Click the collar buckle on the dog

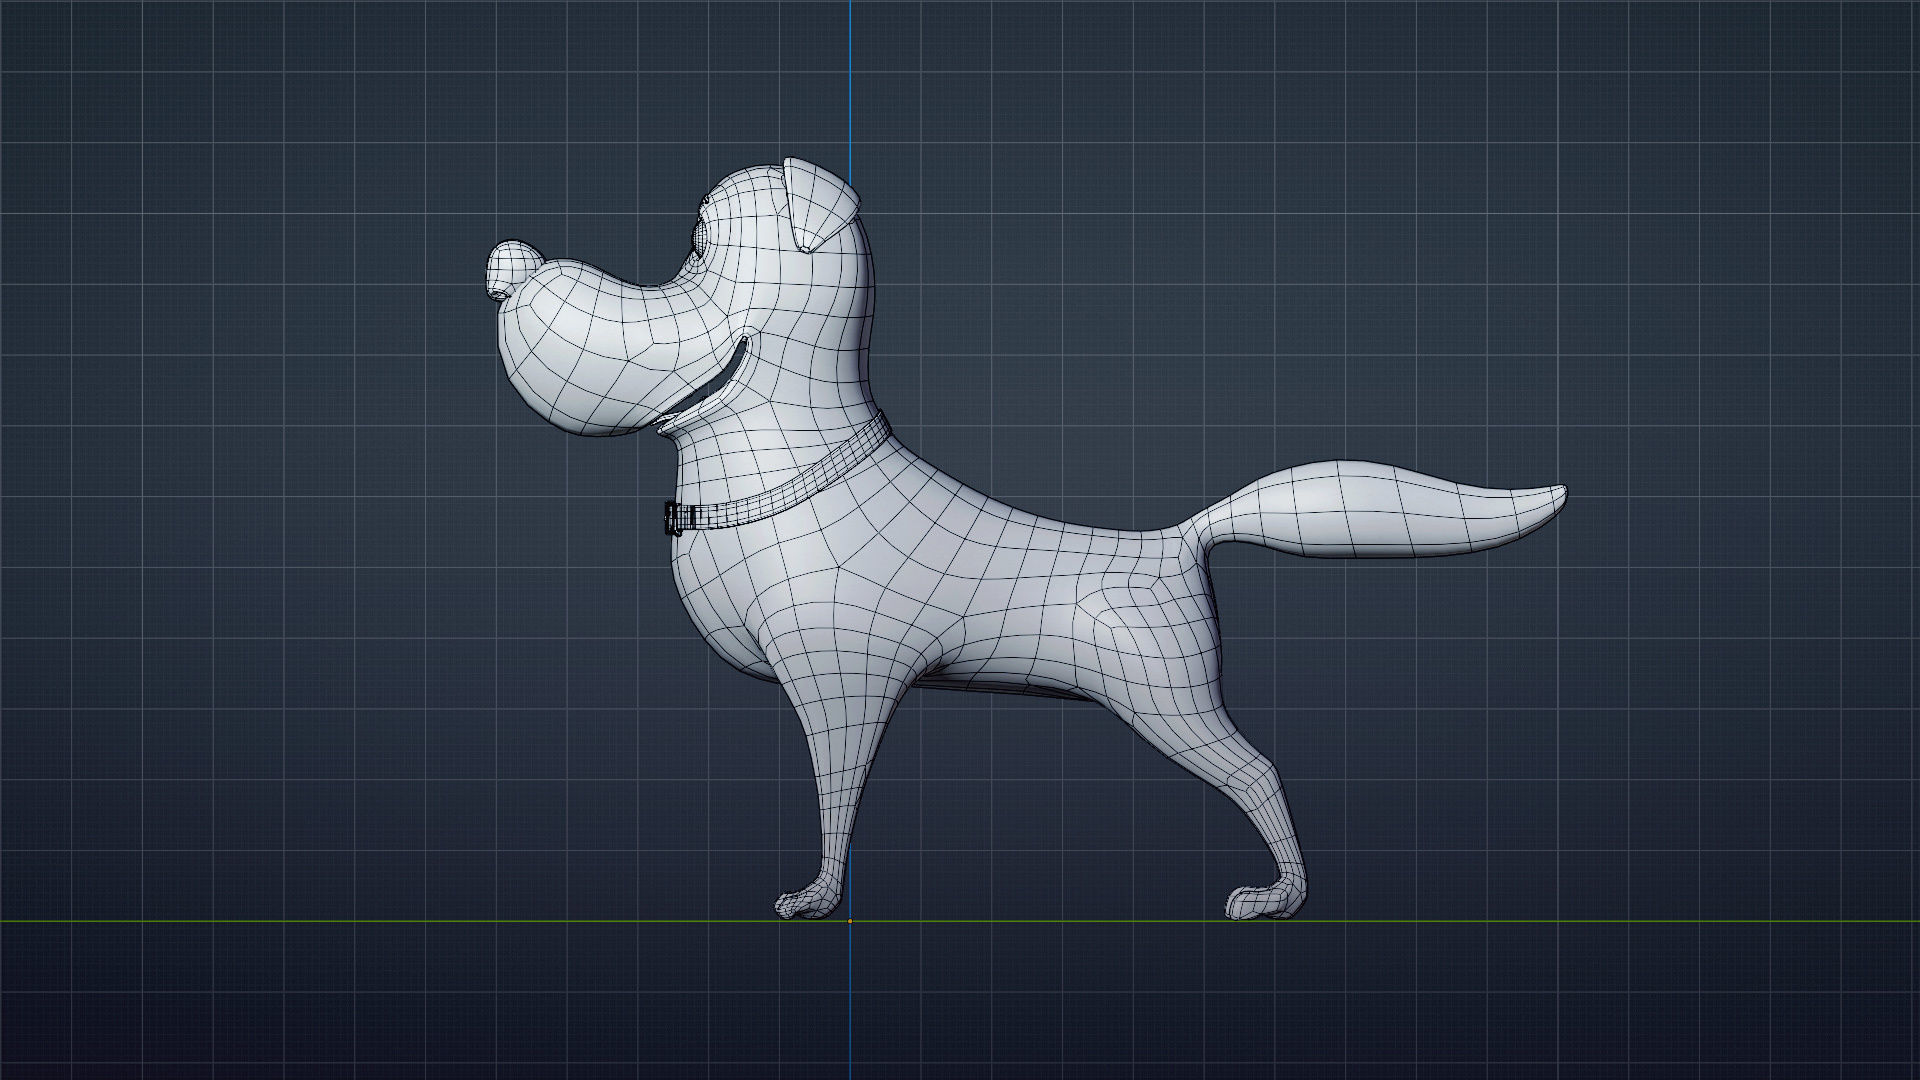pos(675,519)
